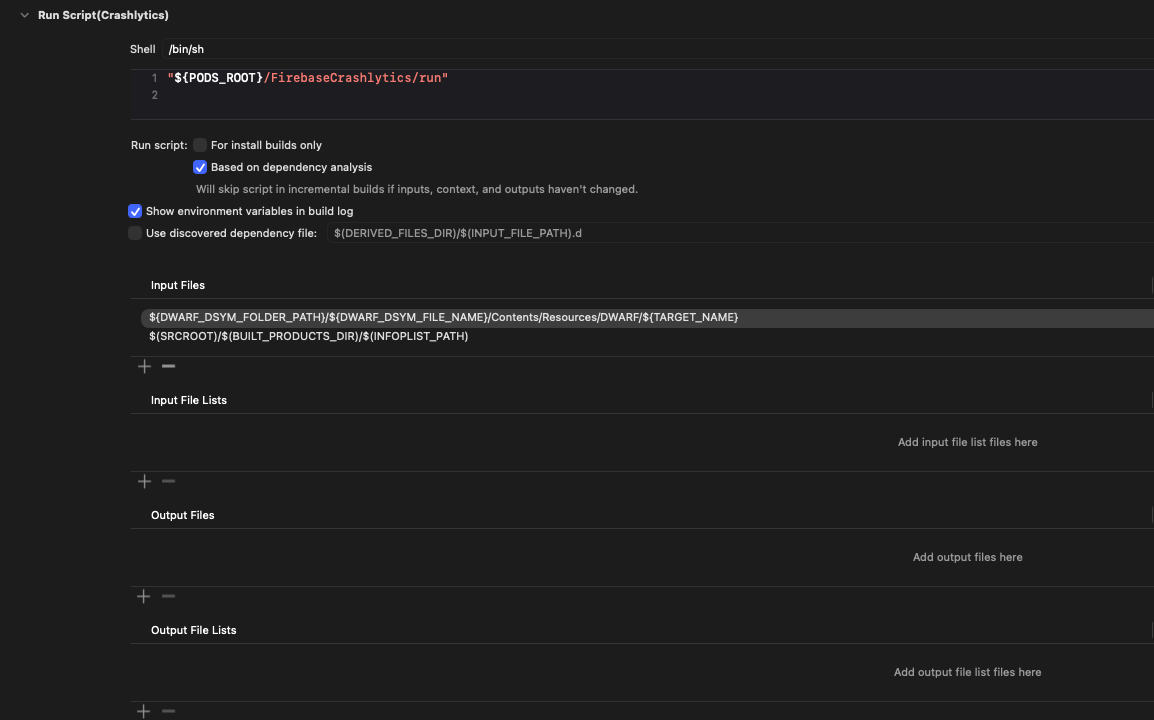Click the Run Script(Crashlytics) title

coord(104,15)
